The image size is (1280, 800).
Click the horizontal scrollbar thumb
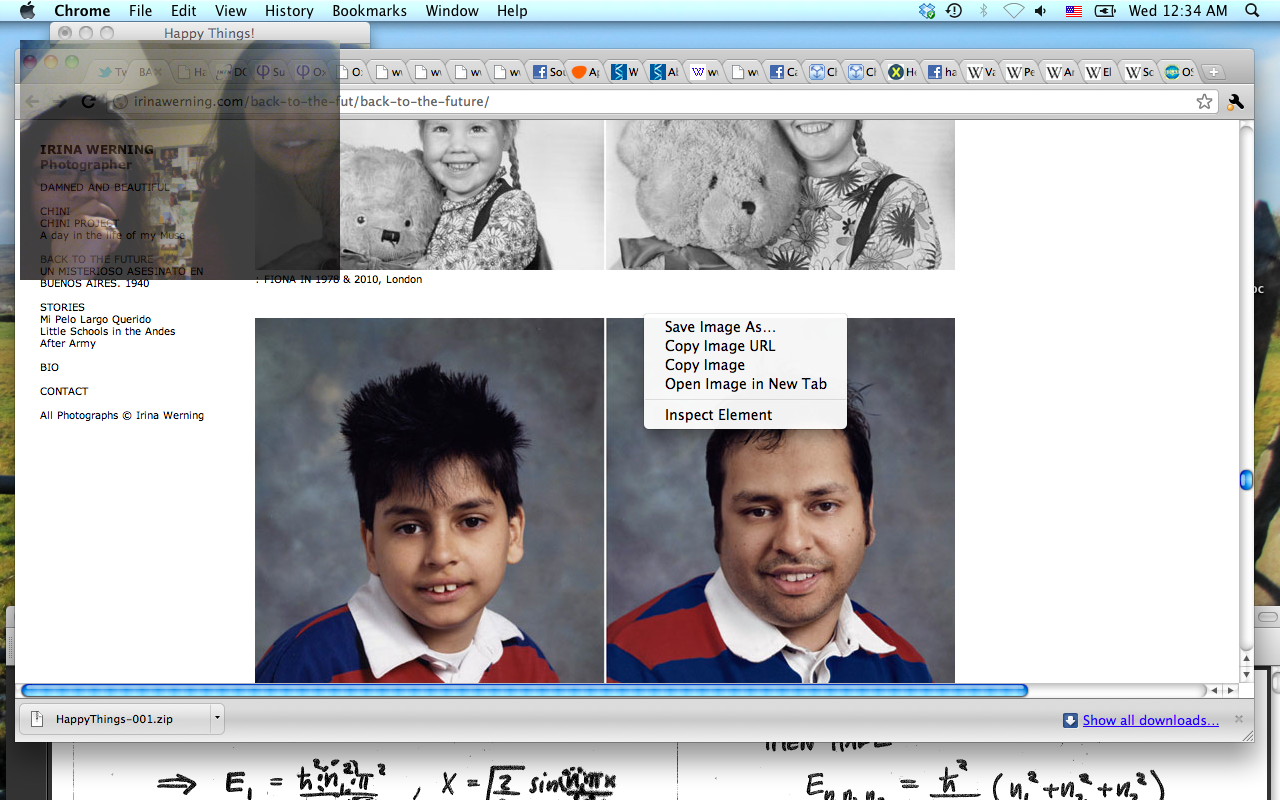tap(524, 690)
